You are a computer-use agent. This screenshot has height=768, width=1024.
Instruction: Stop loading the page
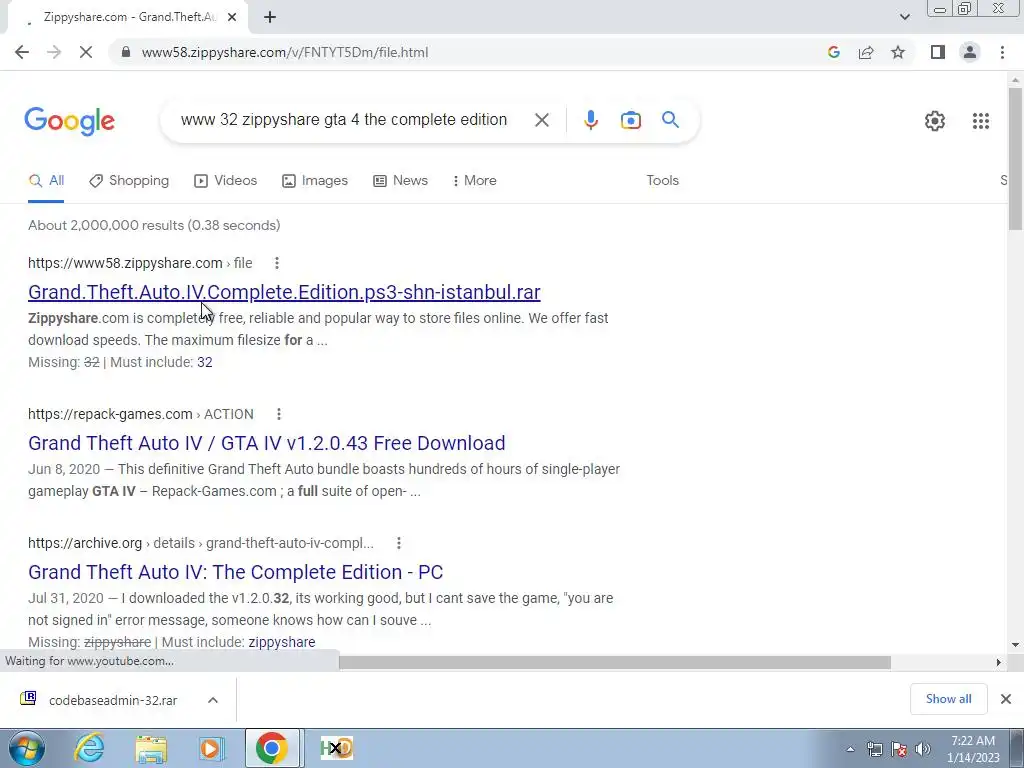pyautogui.click(x=86, y=52)
